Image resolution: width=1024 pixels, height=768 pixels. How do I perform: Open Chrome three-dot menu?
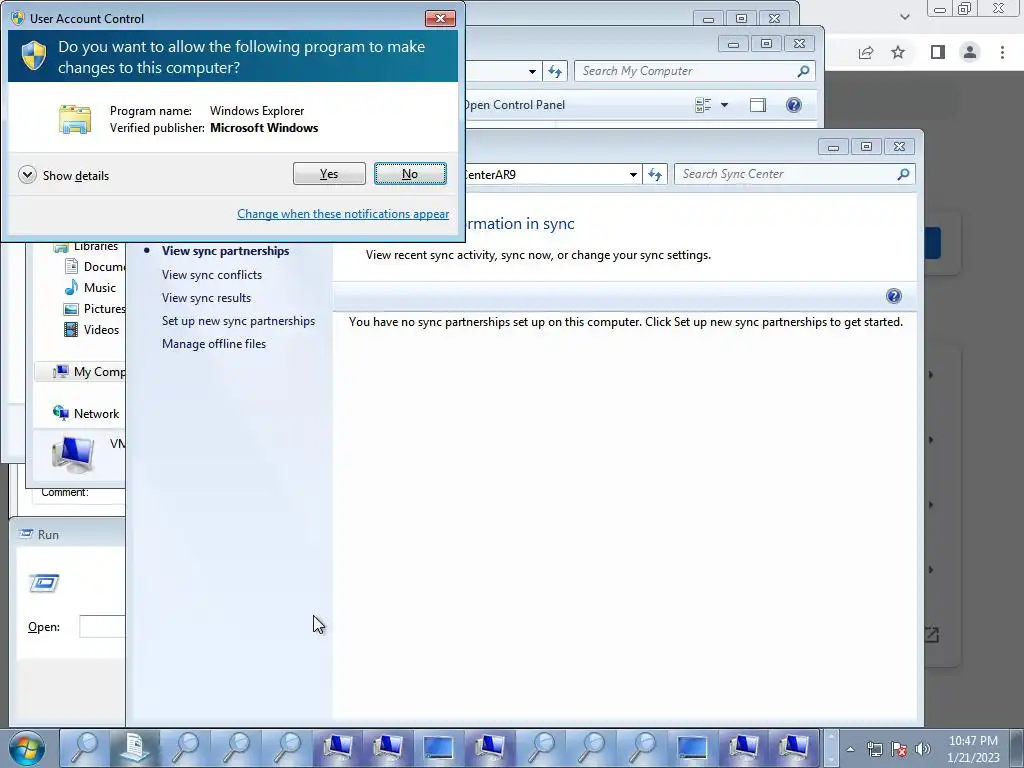pyautogui.click(x=1002, y=52)
